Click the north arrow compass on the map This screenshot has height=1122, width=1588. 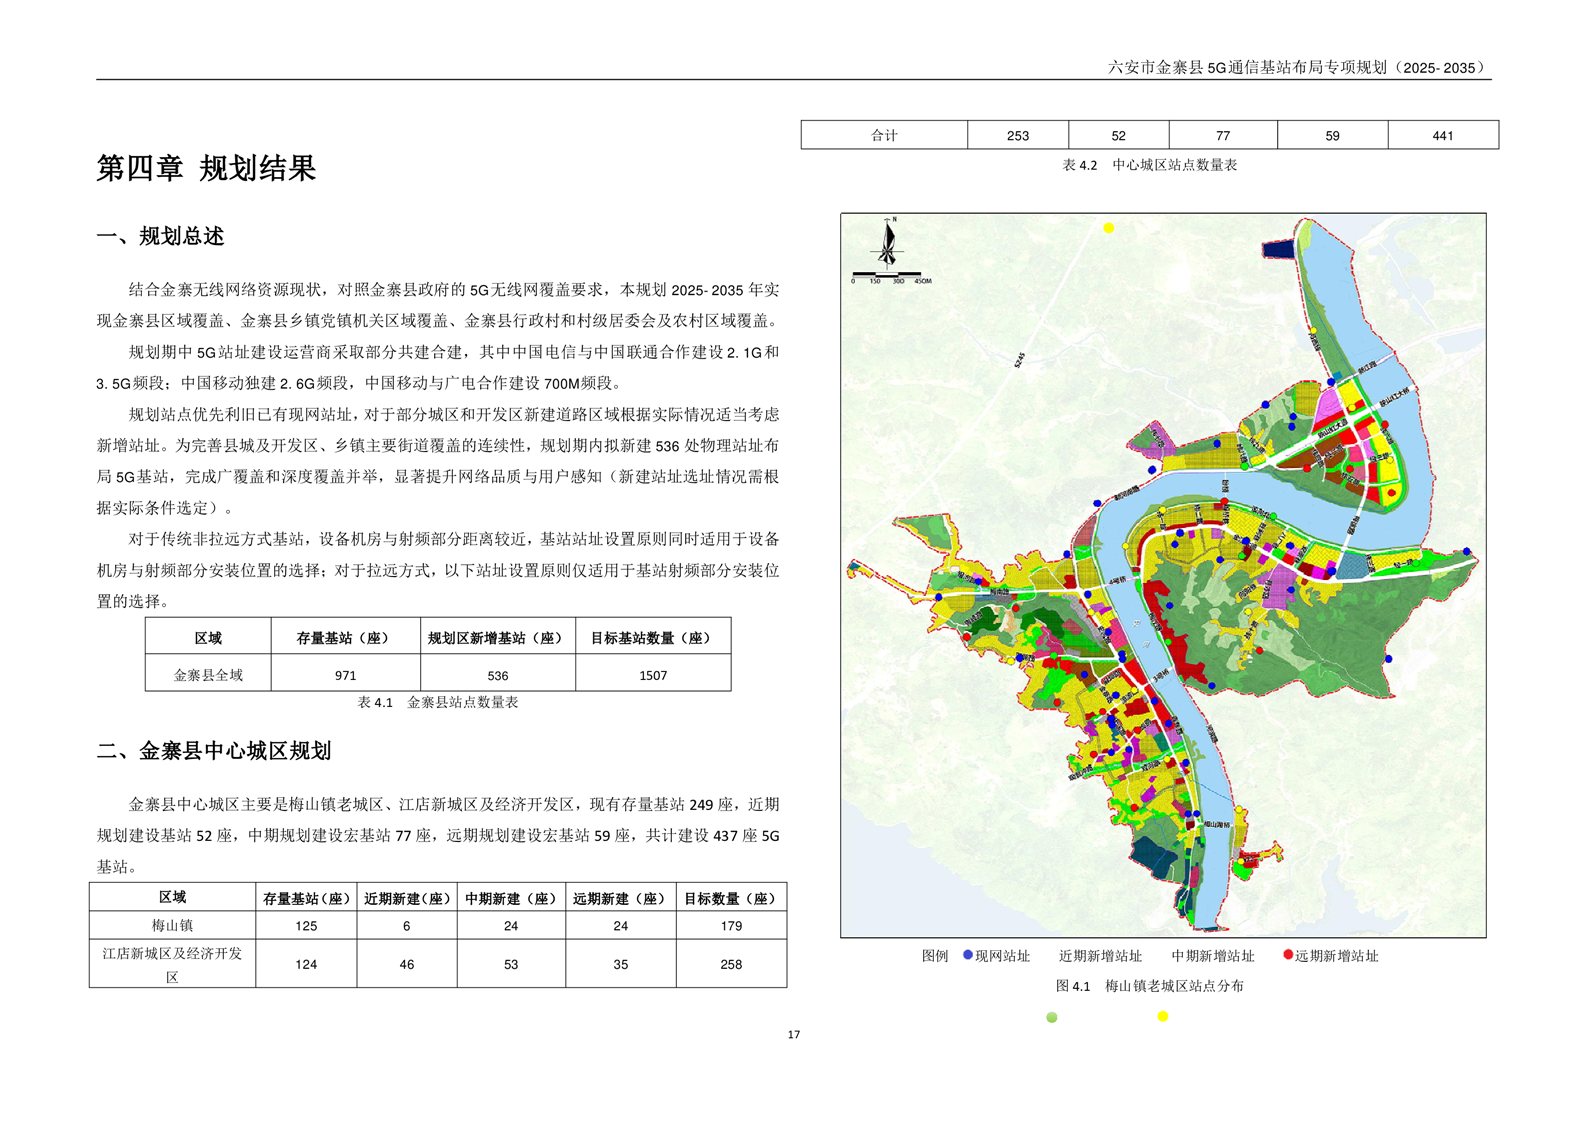click(x=888, y=242)
